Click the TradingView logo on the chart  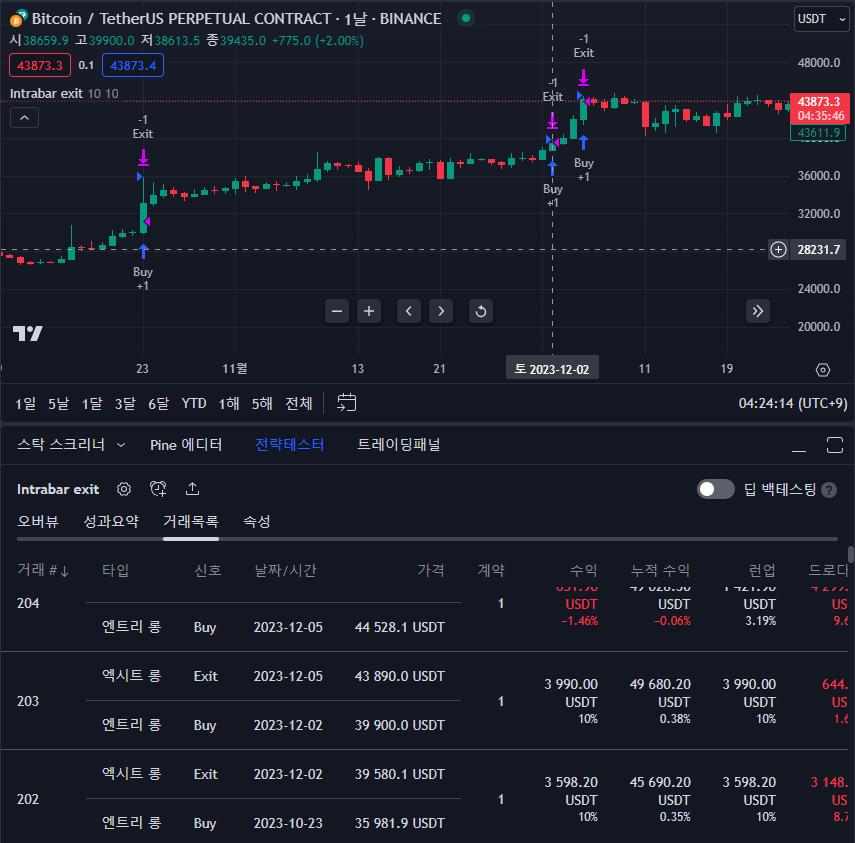(28, 333)
